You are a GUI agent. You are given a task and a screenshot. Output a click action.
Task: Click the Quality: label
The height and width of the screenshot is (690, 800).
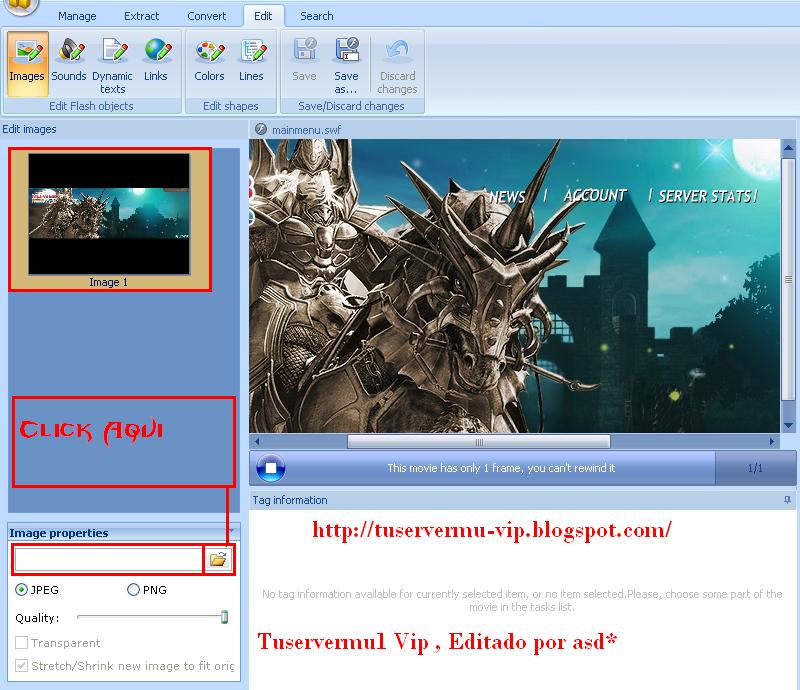pos(37,618)
